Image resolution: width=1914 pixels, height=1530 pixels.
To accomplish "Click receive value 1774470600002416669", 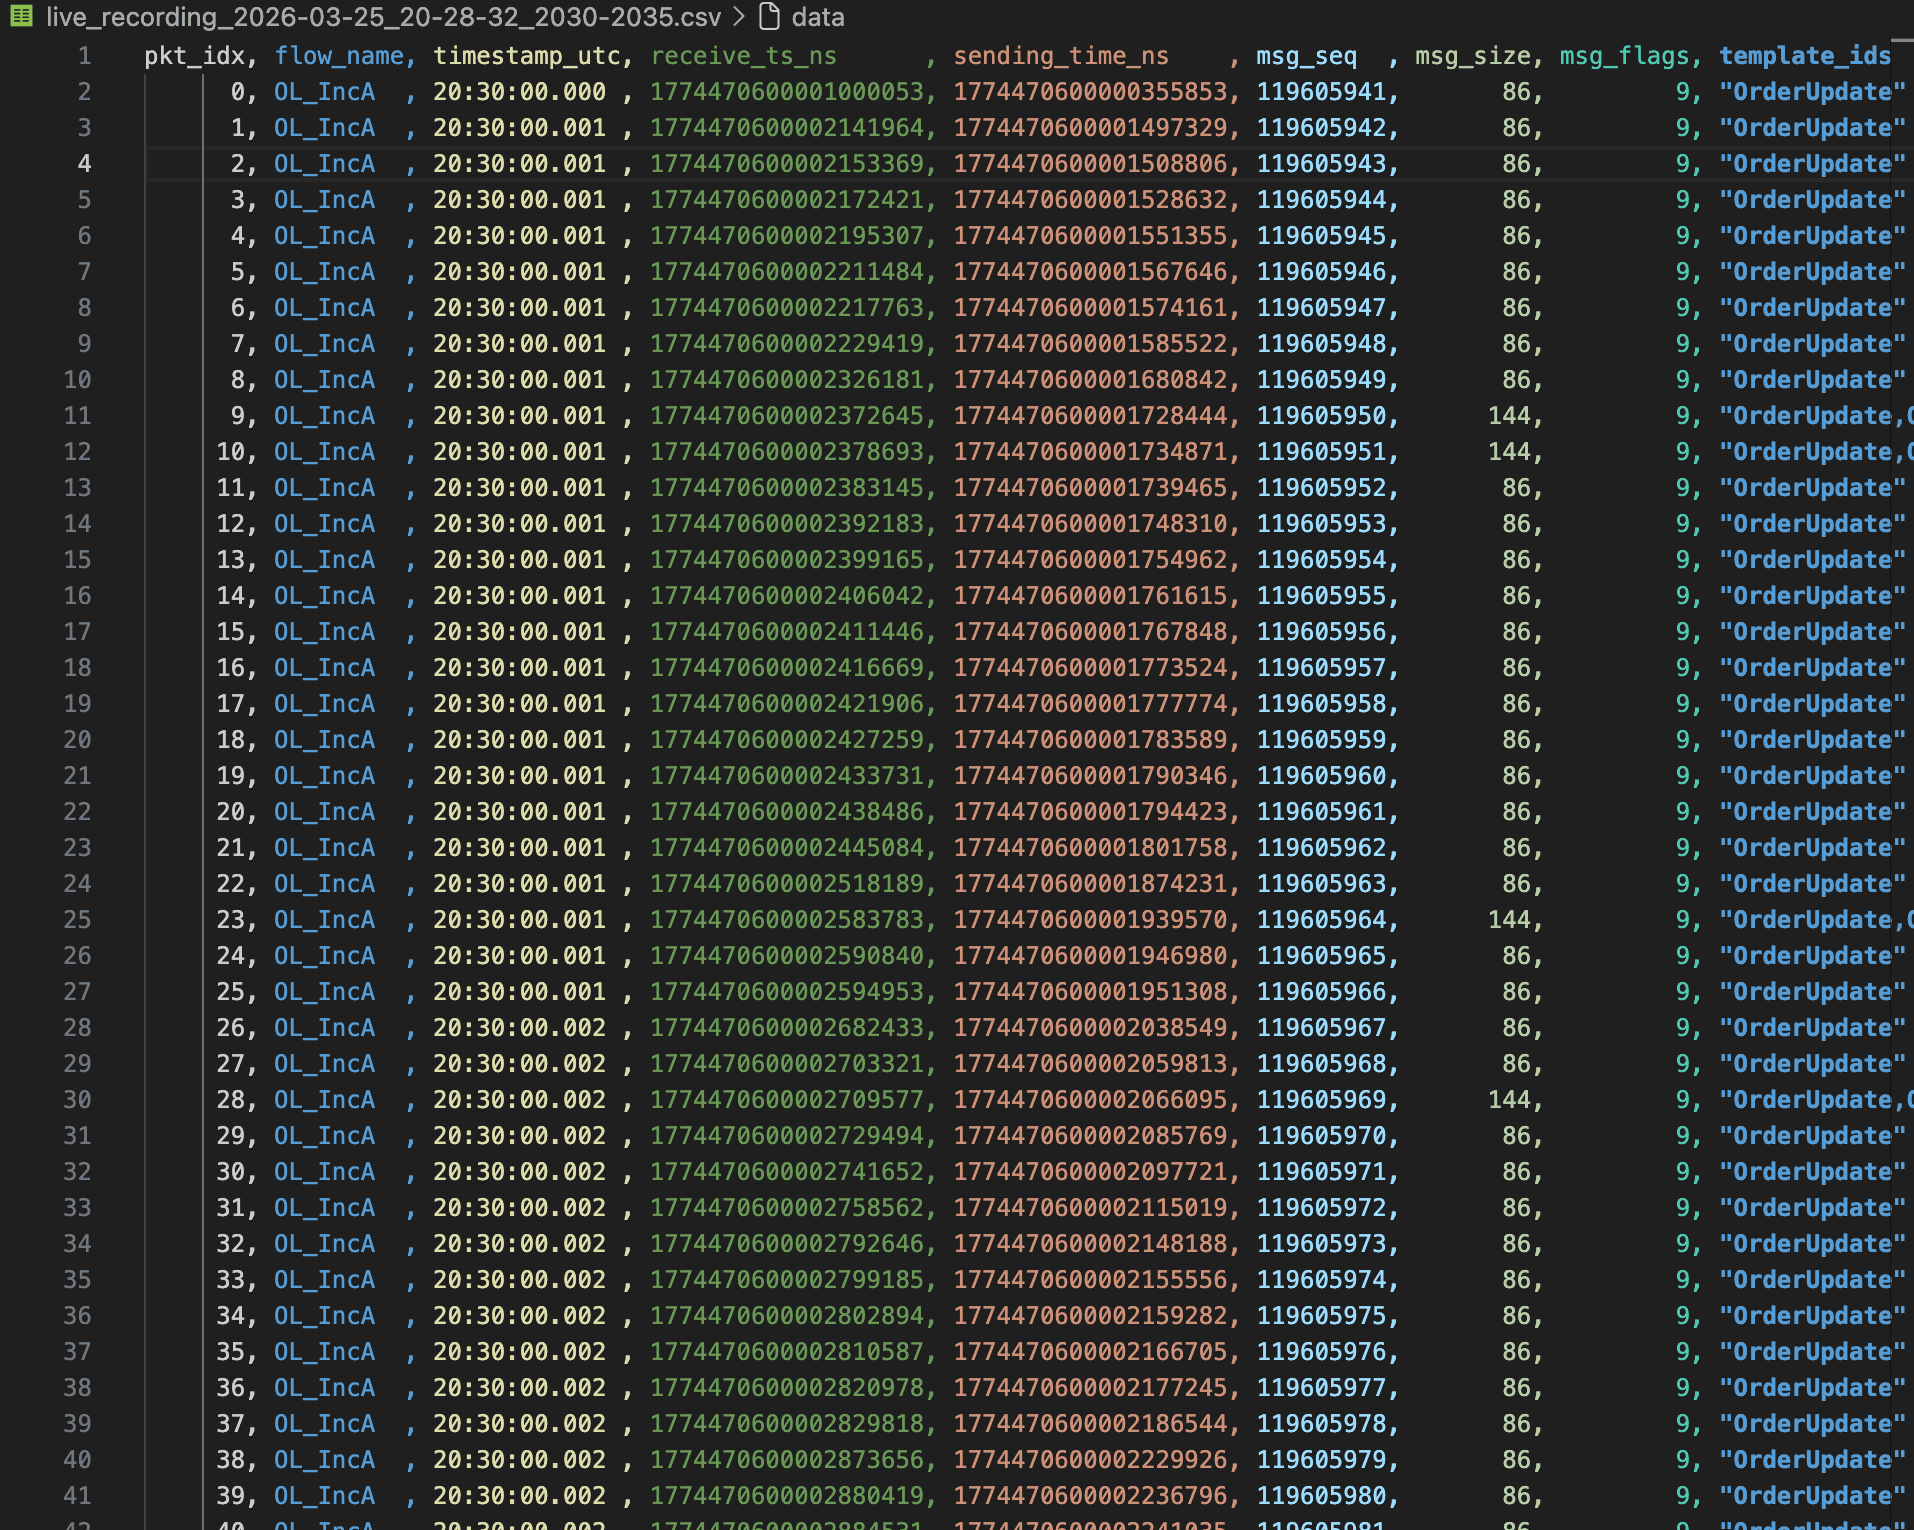I will (x=787, y=668).
